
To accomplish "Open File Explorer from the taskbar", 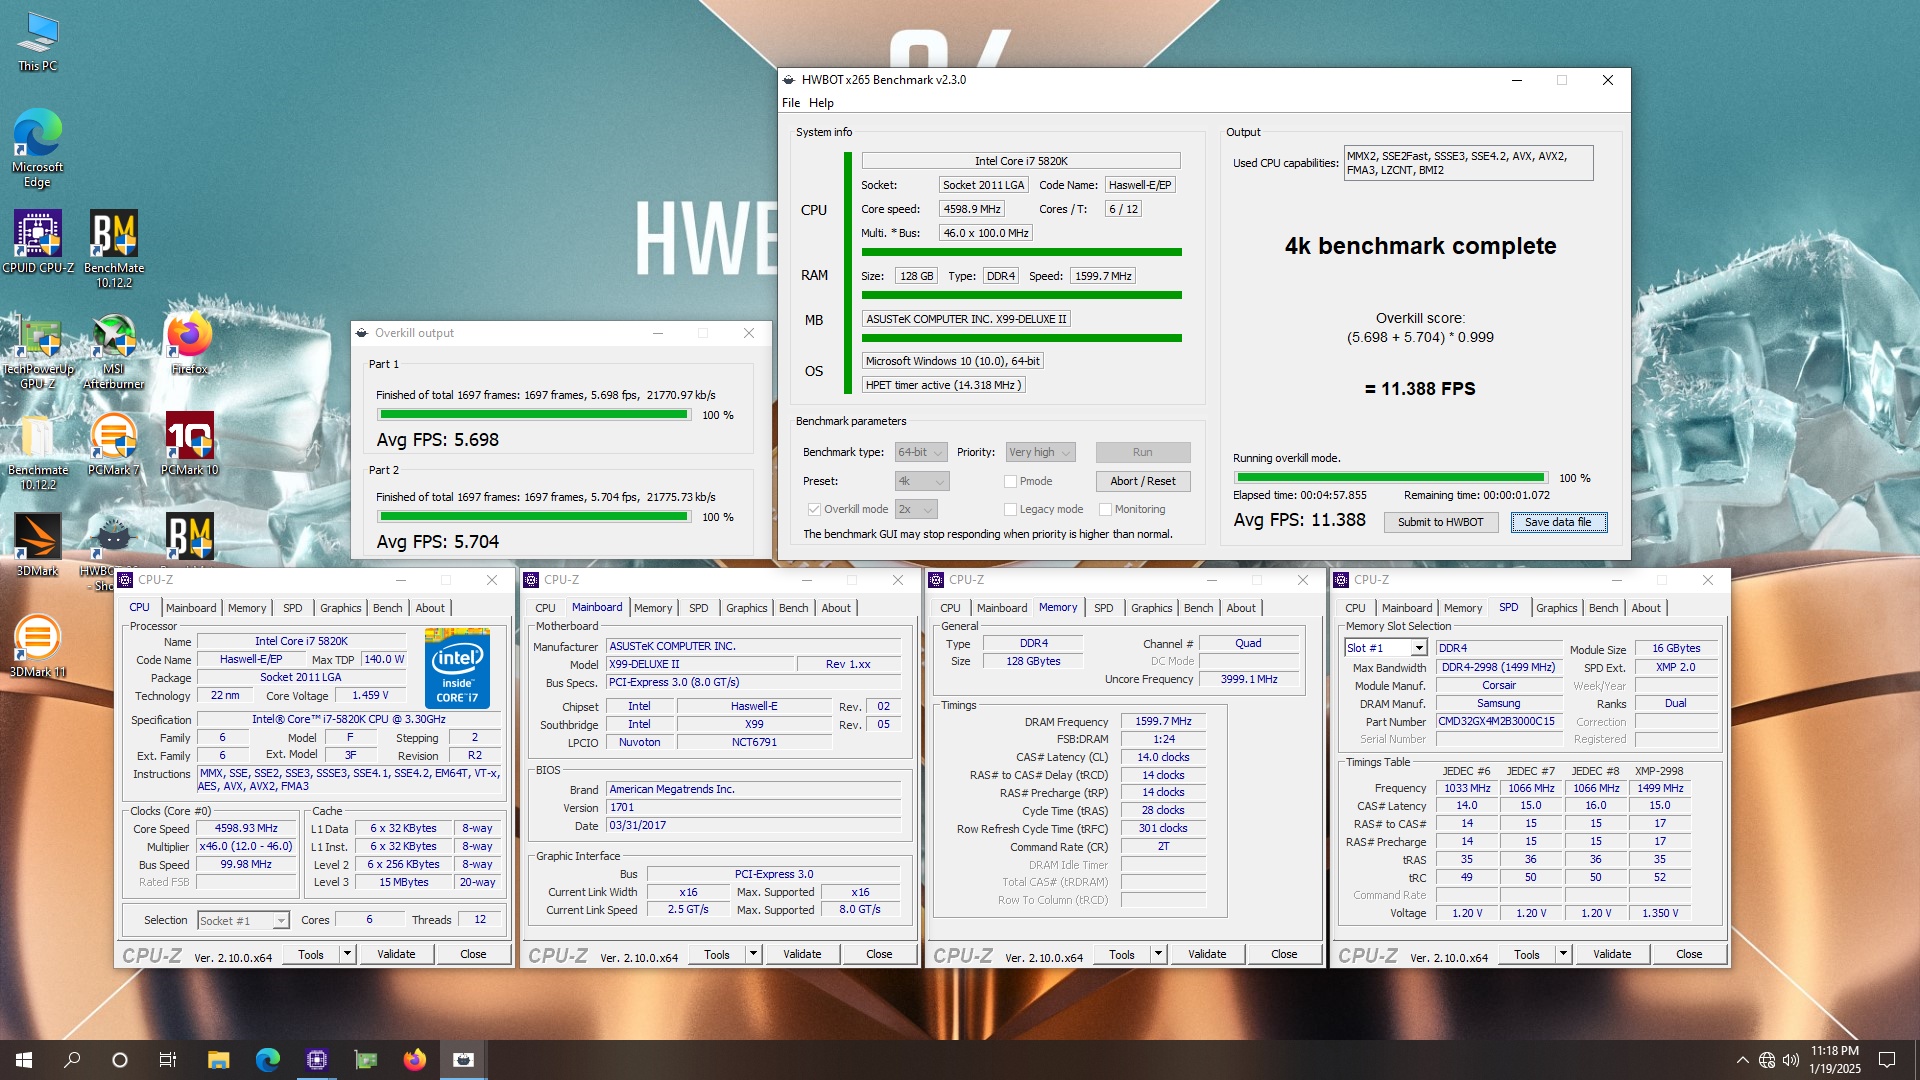I will tap(218, 1060).
